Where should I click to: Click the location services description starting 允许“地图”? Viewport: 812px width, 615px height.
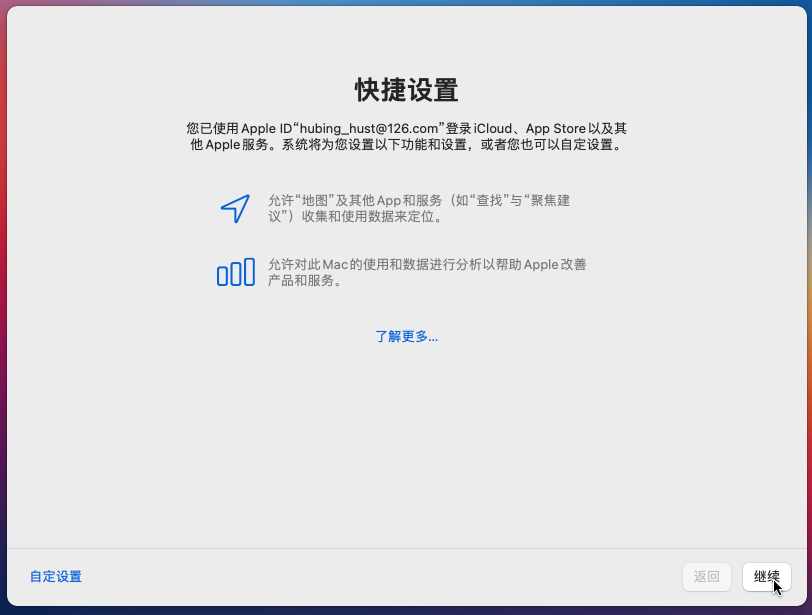(x=419, y=209)
